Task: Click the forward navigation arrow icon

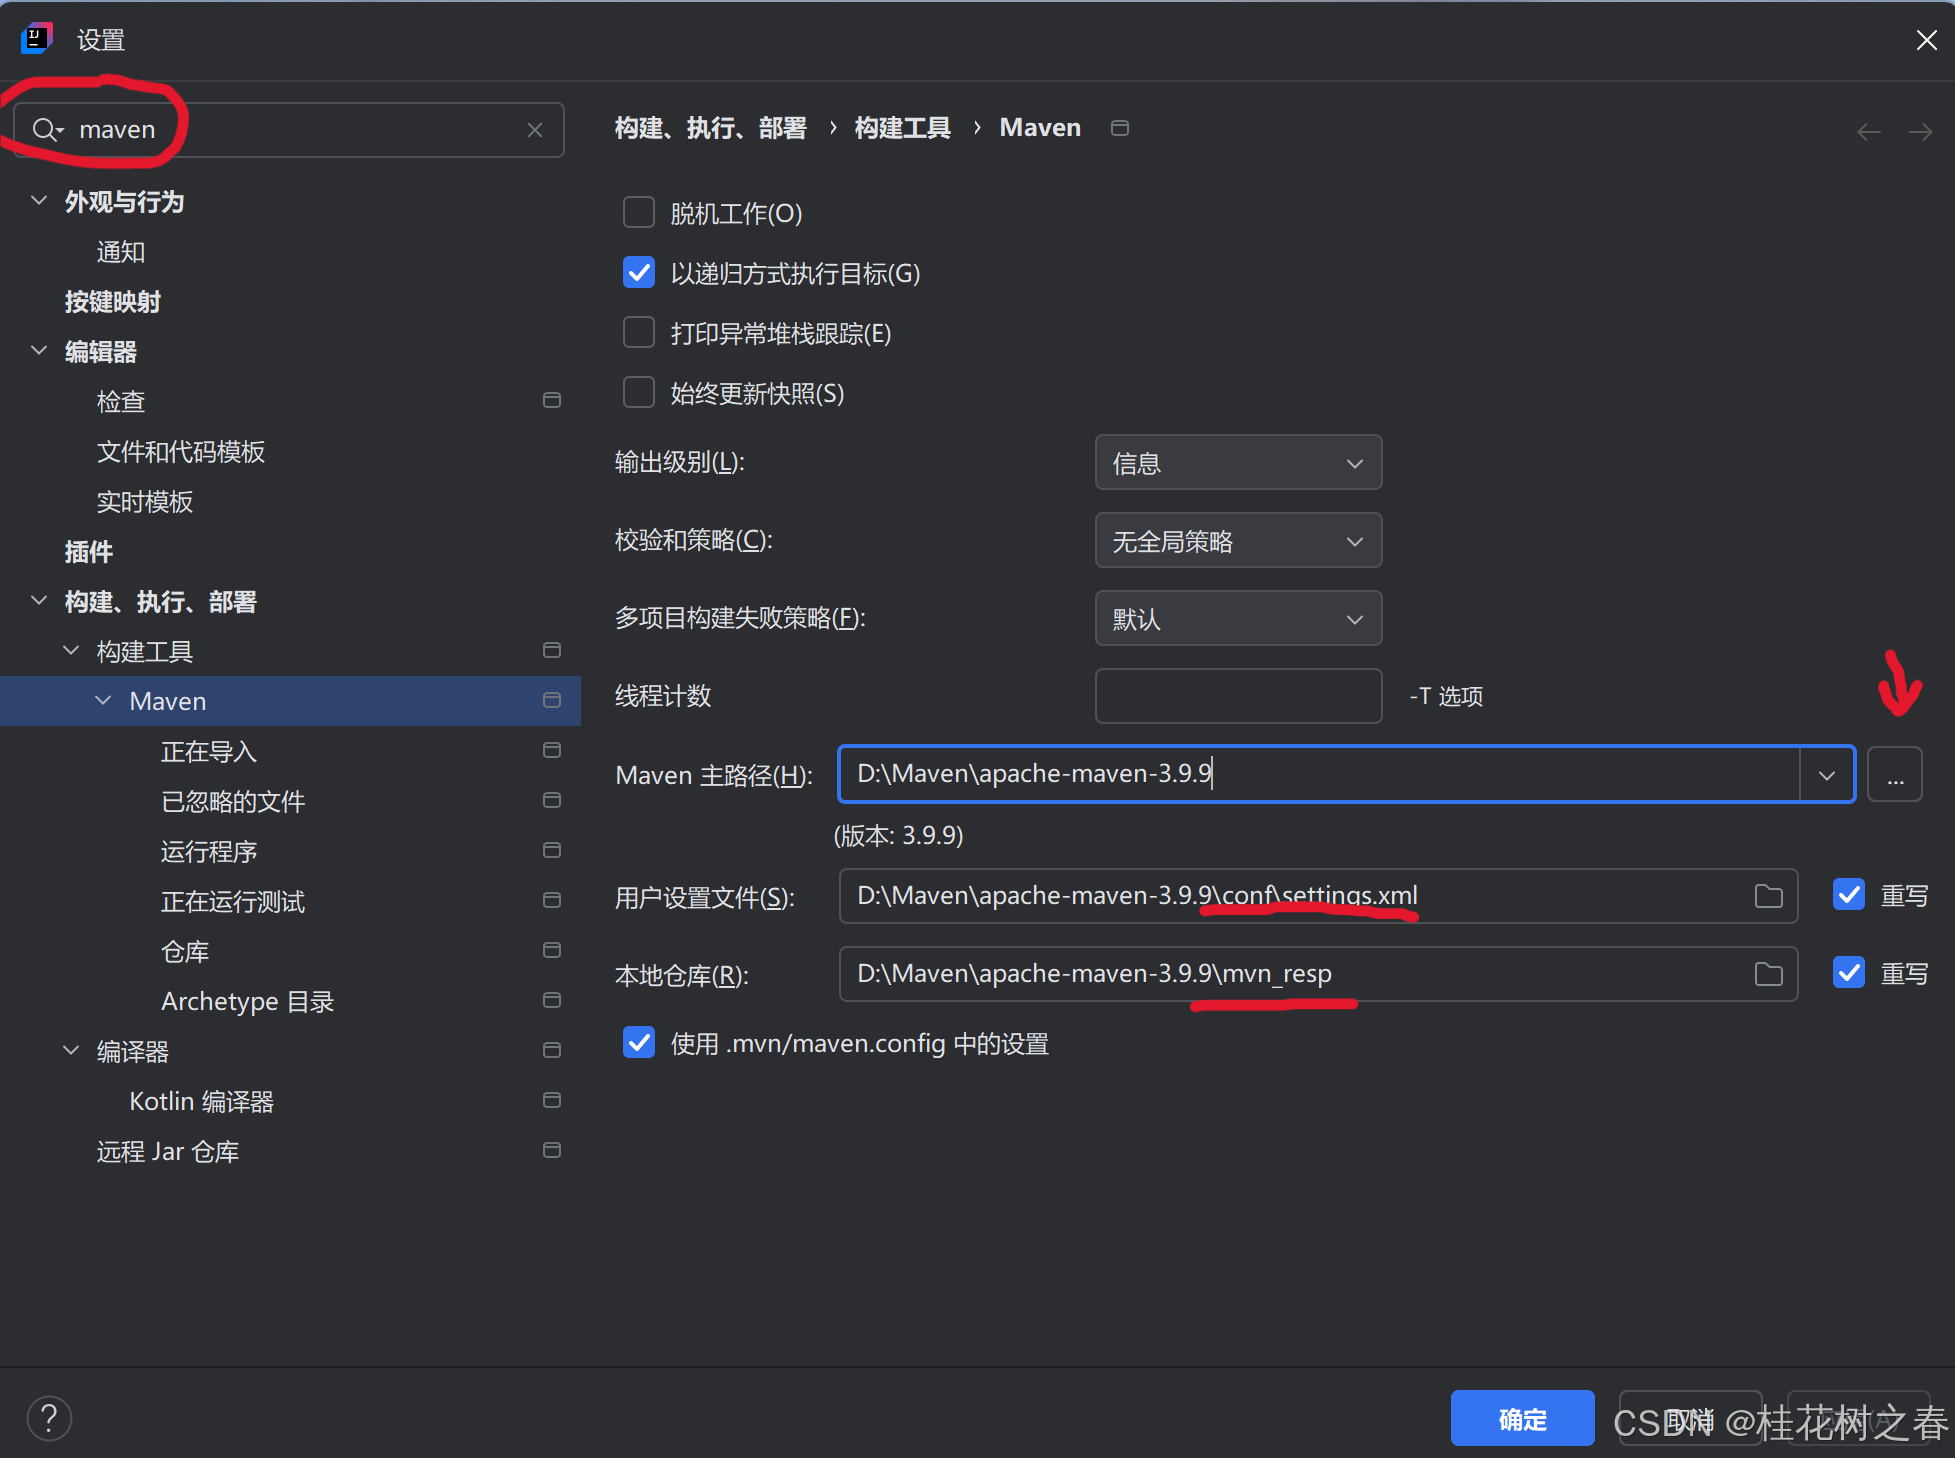Action: 1920,132
